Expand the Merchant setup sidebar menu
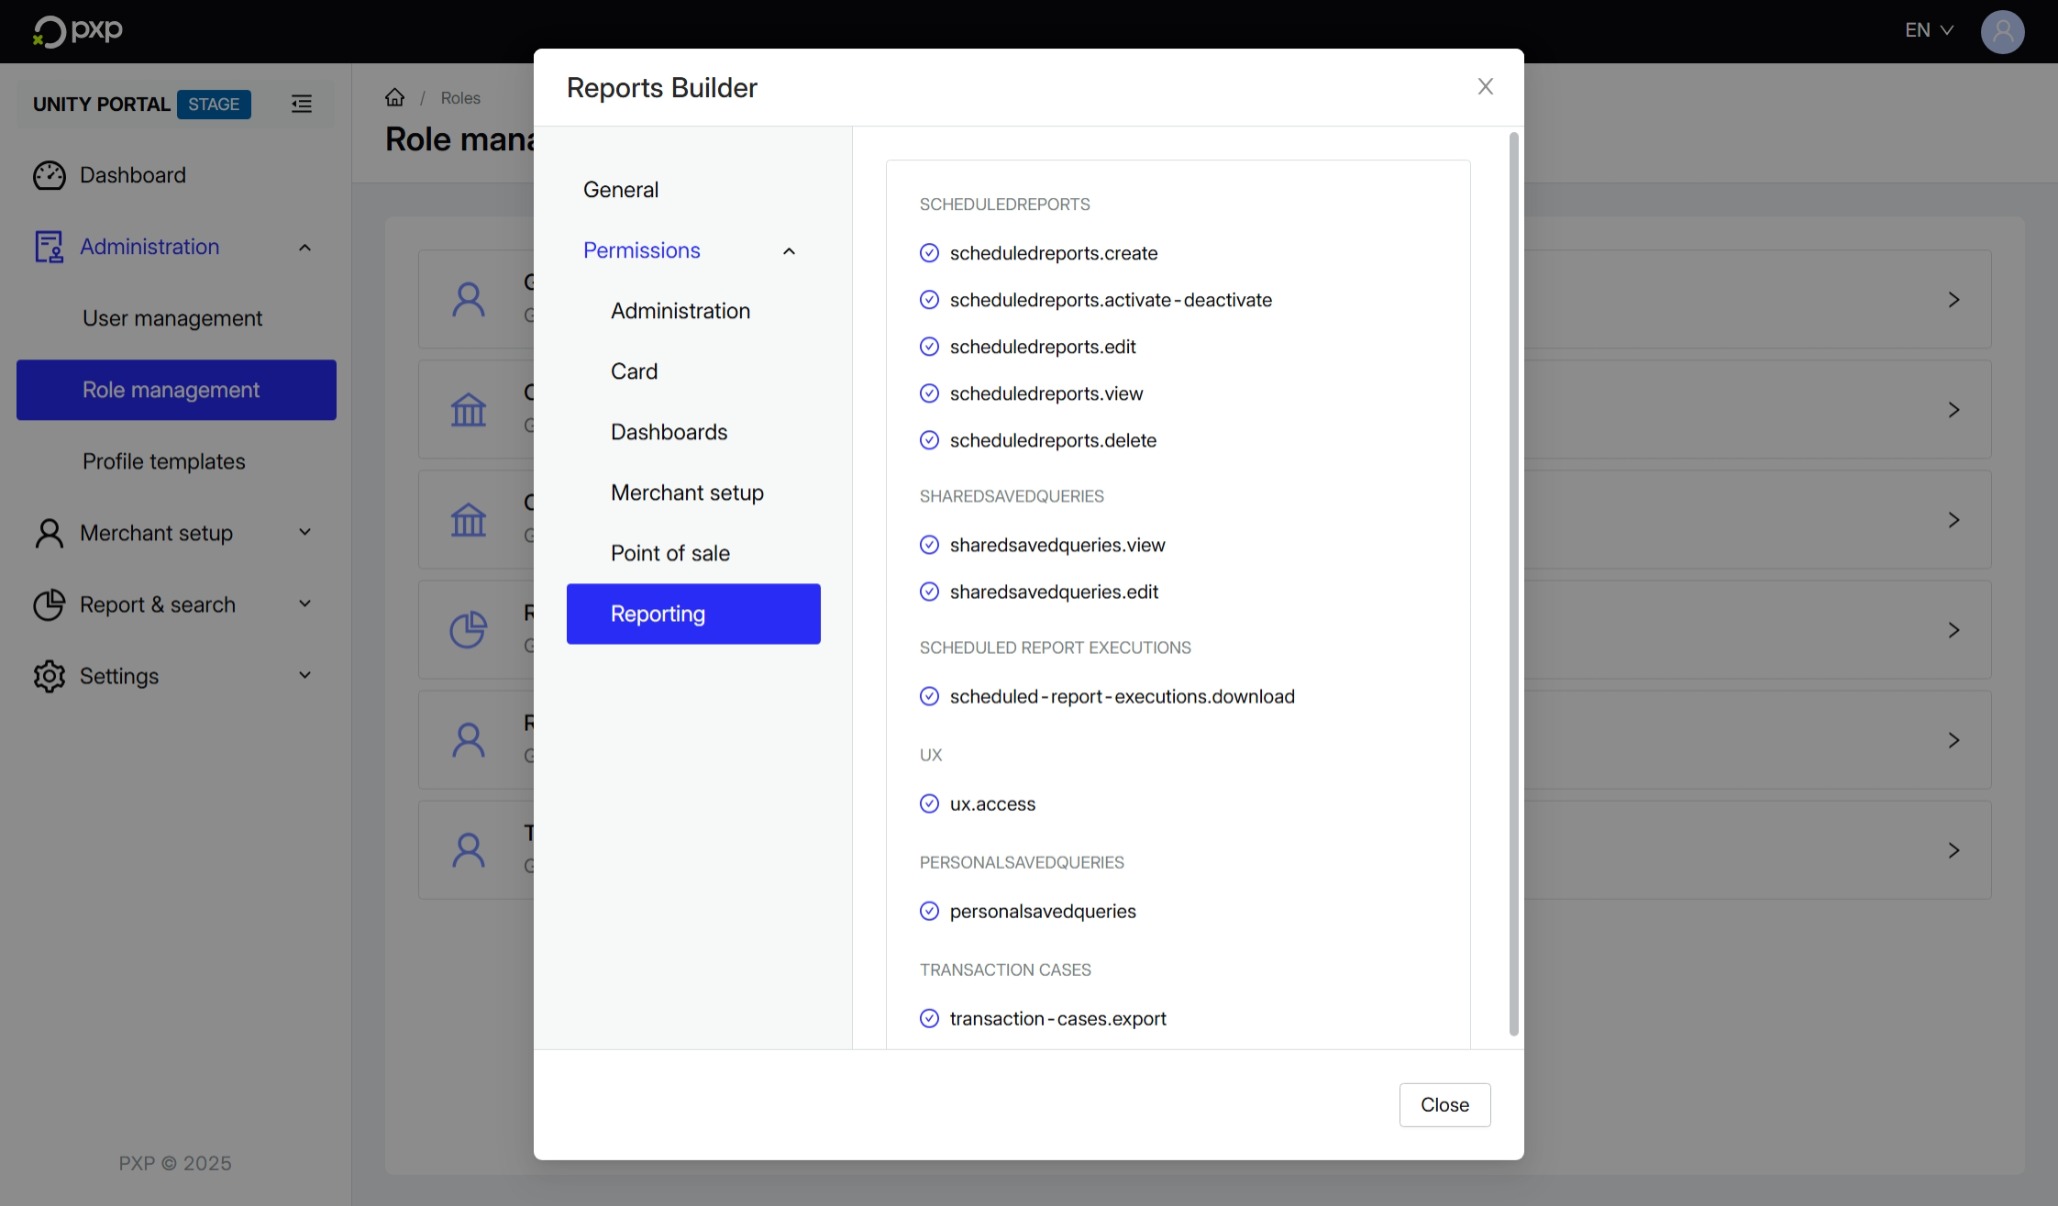This screenshot has width=2058, height=1206. coord(305,533)
